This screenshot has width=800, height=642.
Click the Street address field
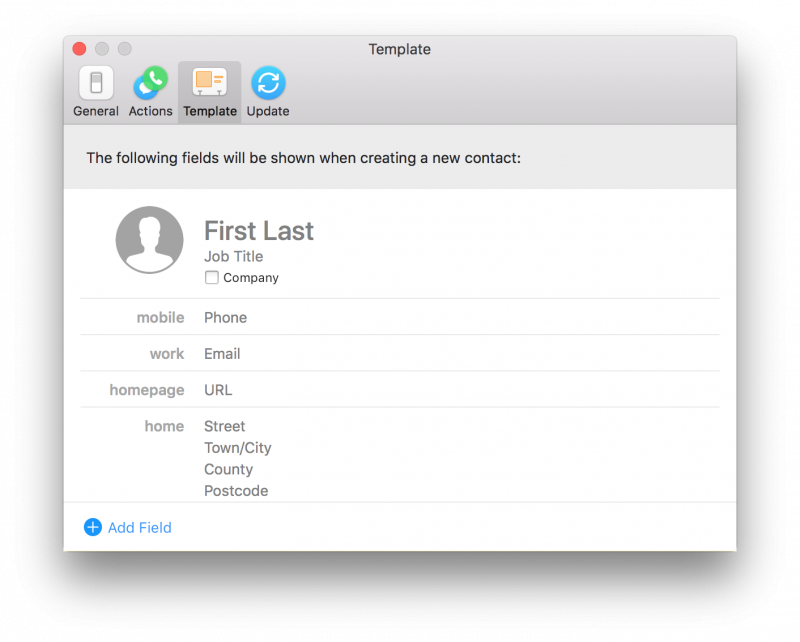point(224,426)
